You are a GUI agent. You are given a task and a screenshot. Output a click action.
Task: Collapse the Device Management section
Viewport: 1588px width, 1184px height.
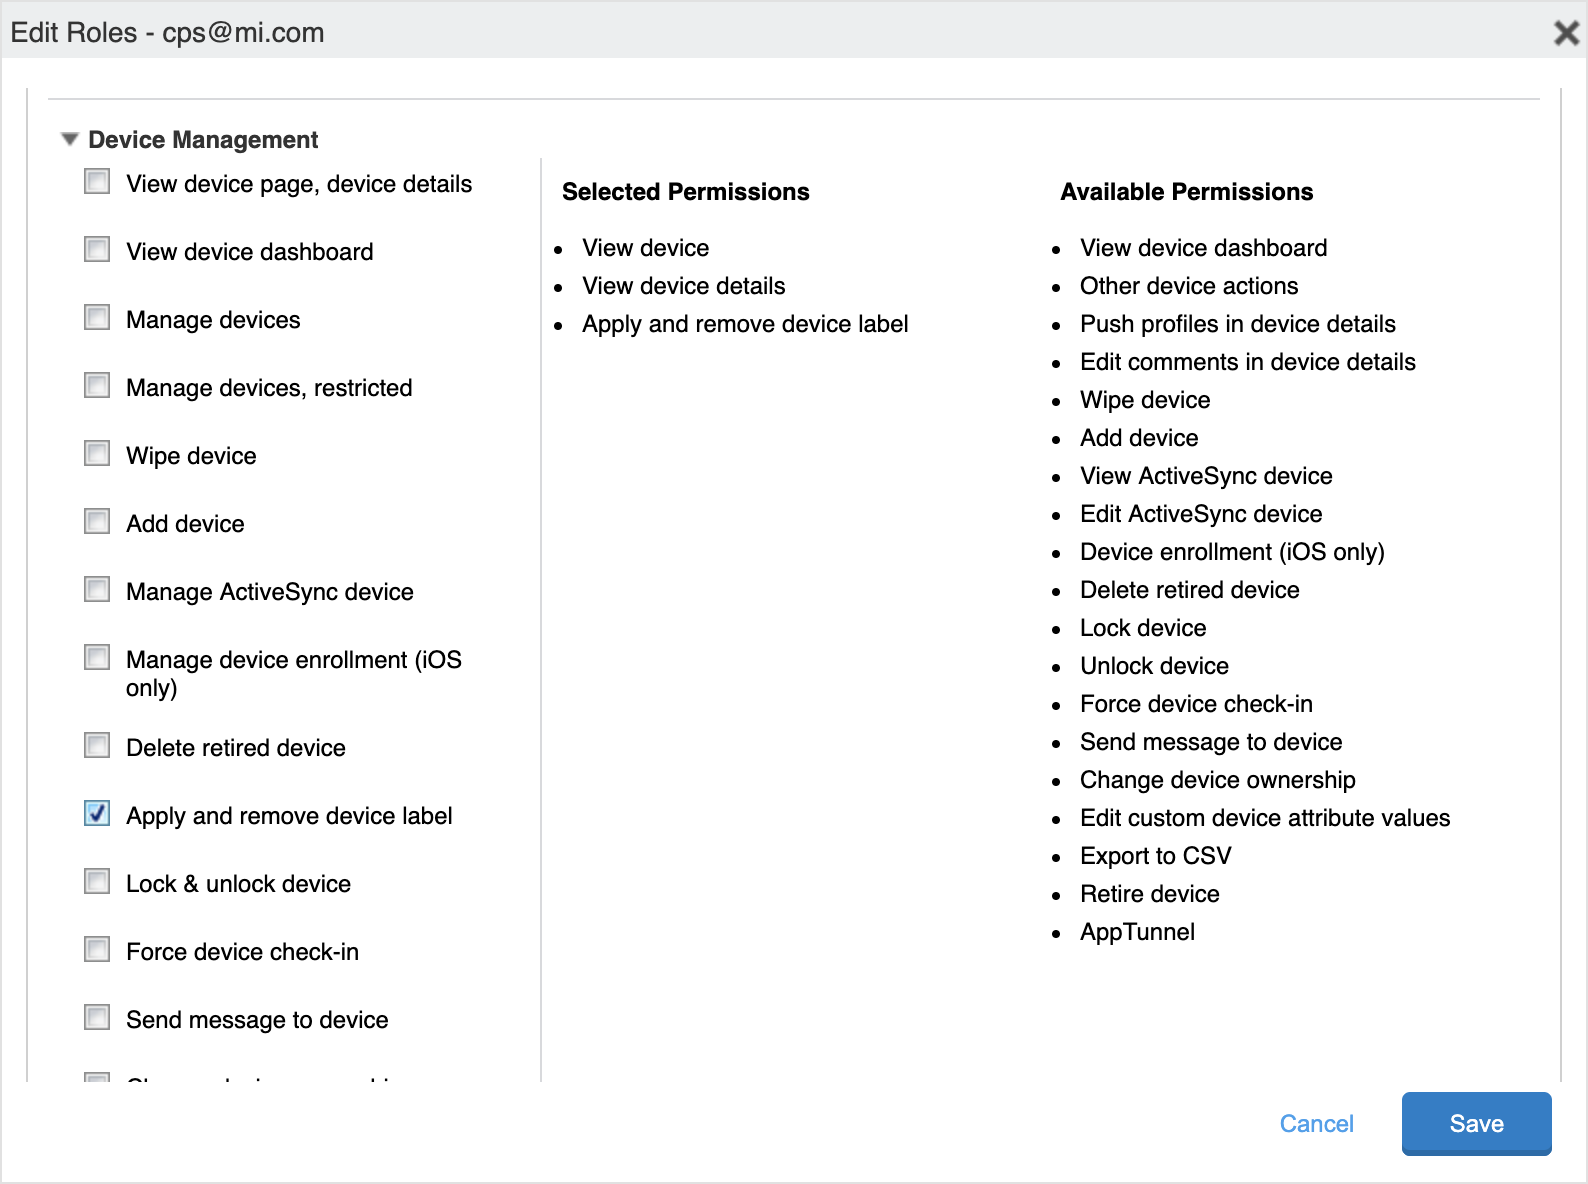coord(69,140)
